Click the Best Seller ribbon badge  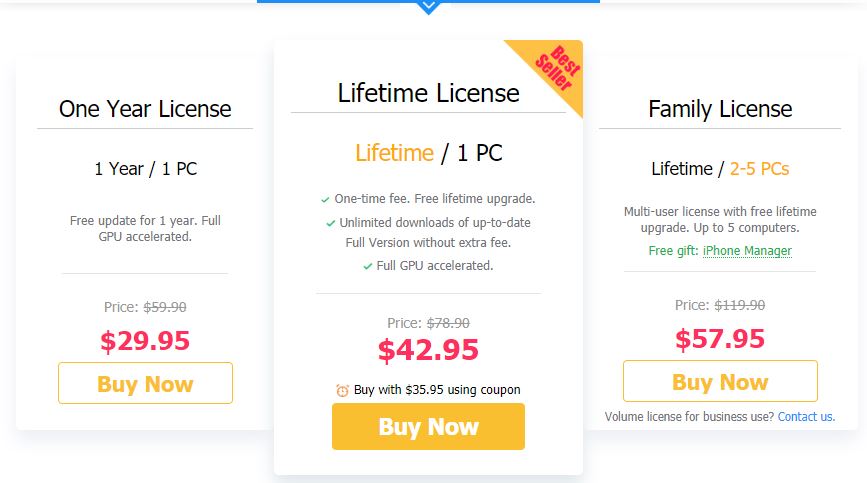coord(552,70)
